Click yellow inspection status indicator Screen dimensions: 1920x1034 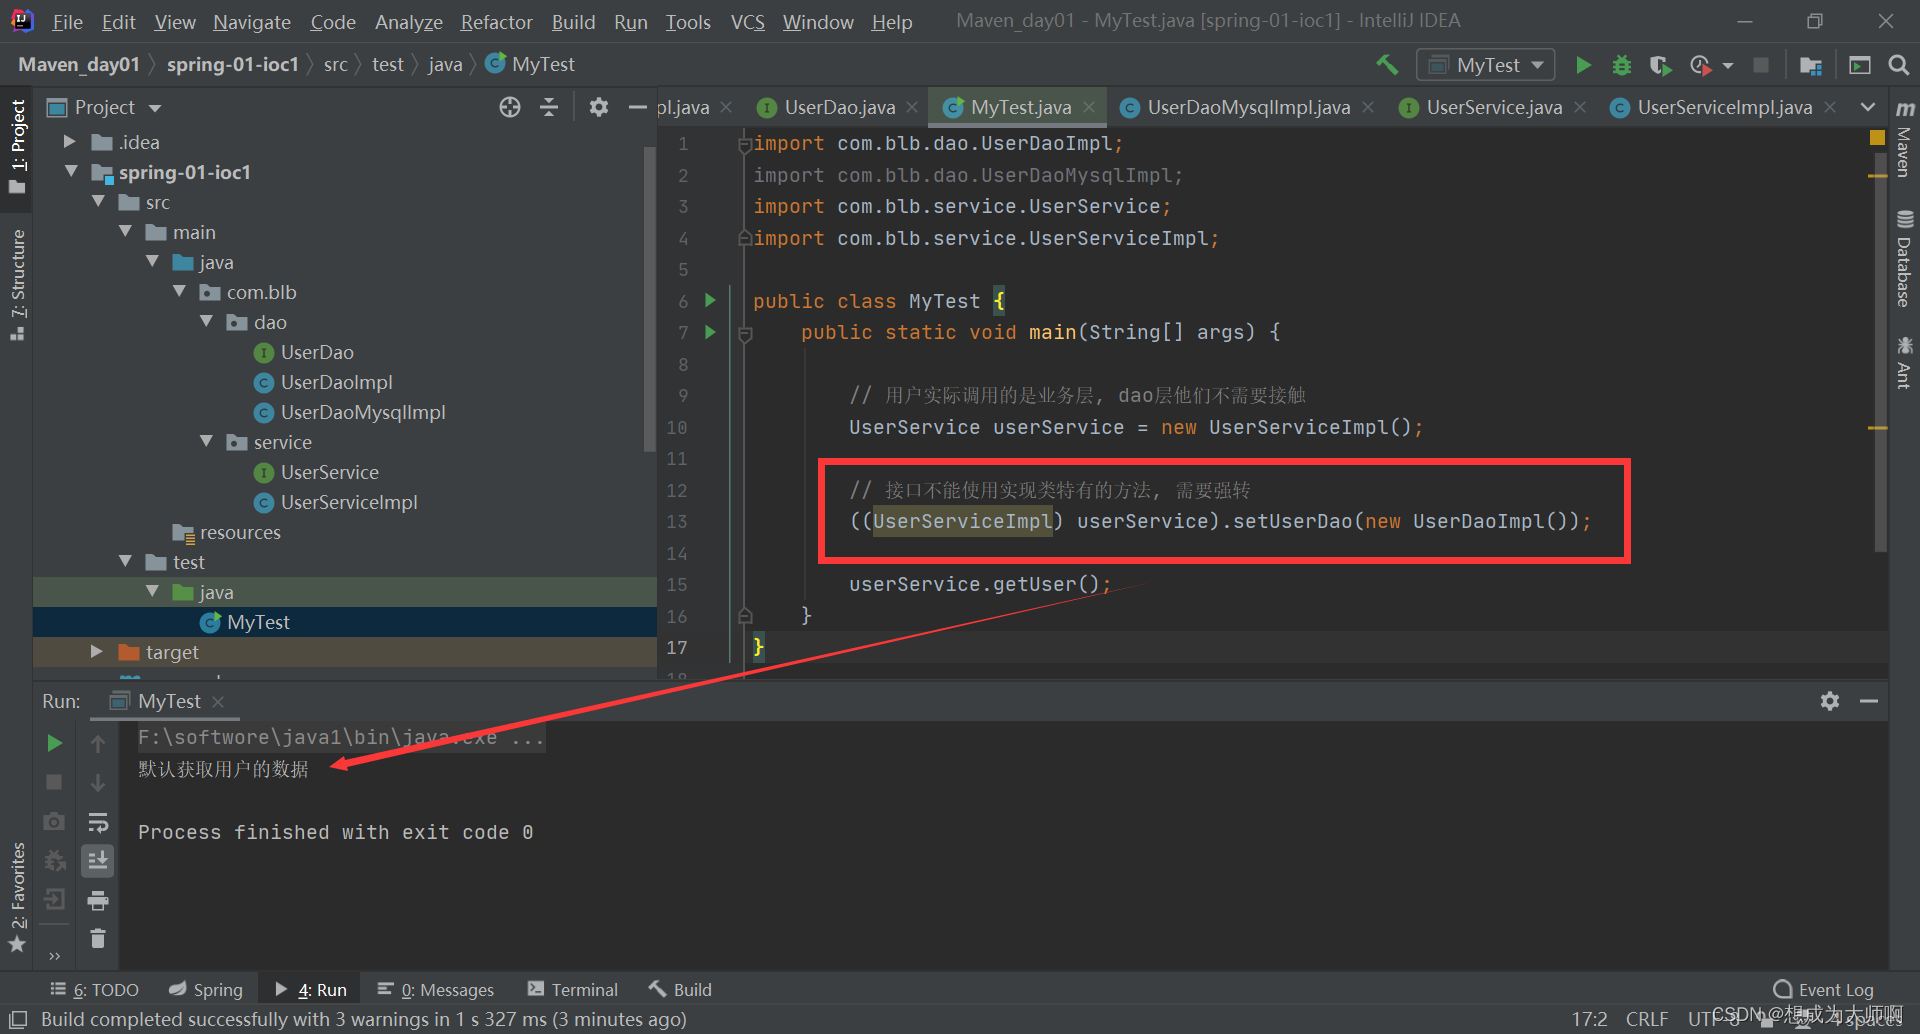(1877, 138)
